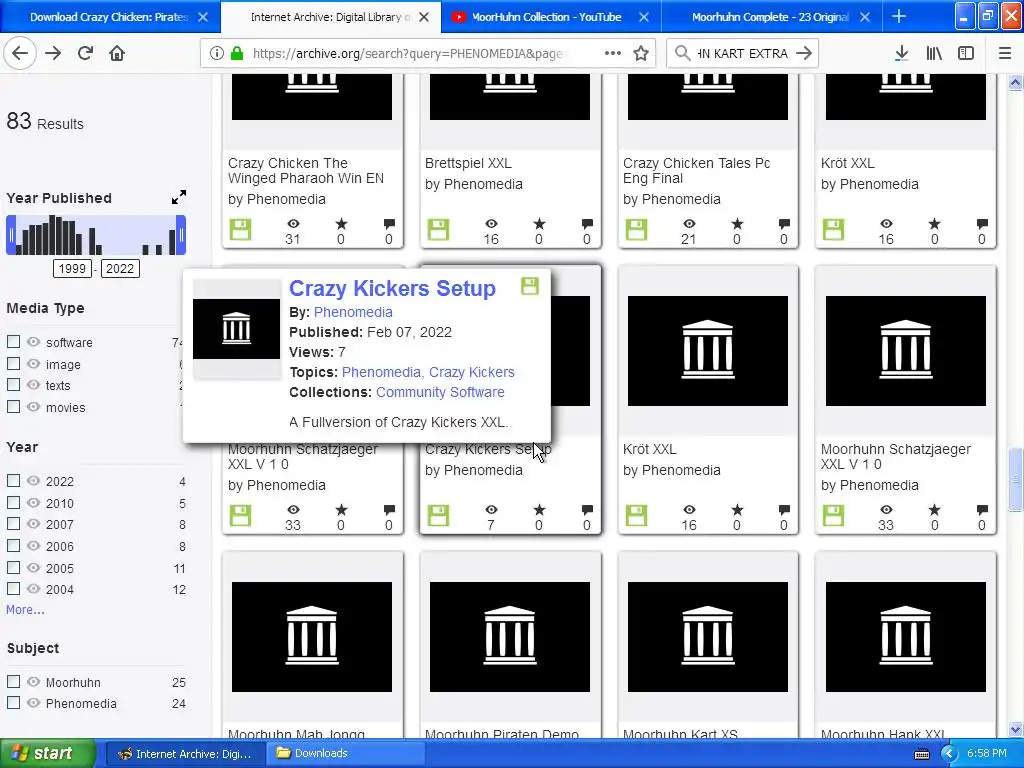
Task: Click the 1999 start year box
Action: 72,268
